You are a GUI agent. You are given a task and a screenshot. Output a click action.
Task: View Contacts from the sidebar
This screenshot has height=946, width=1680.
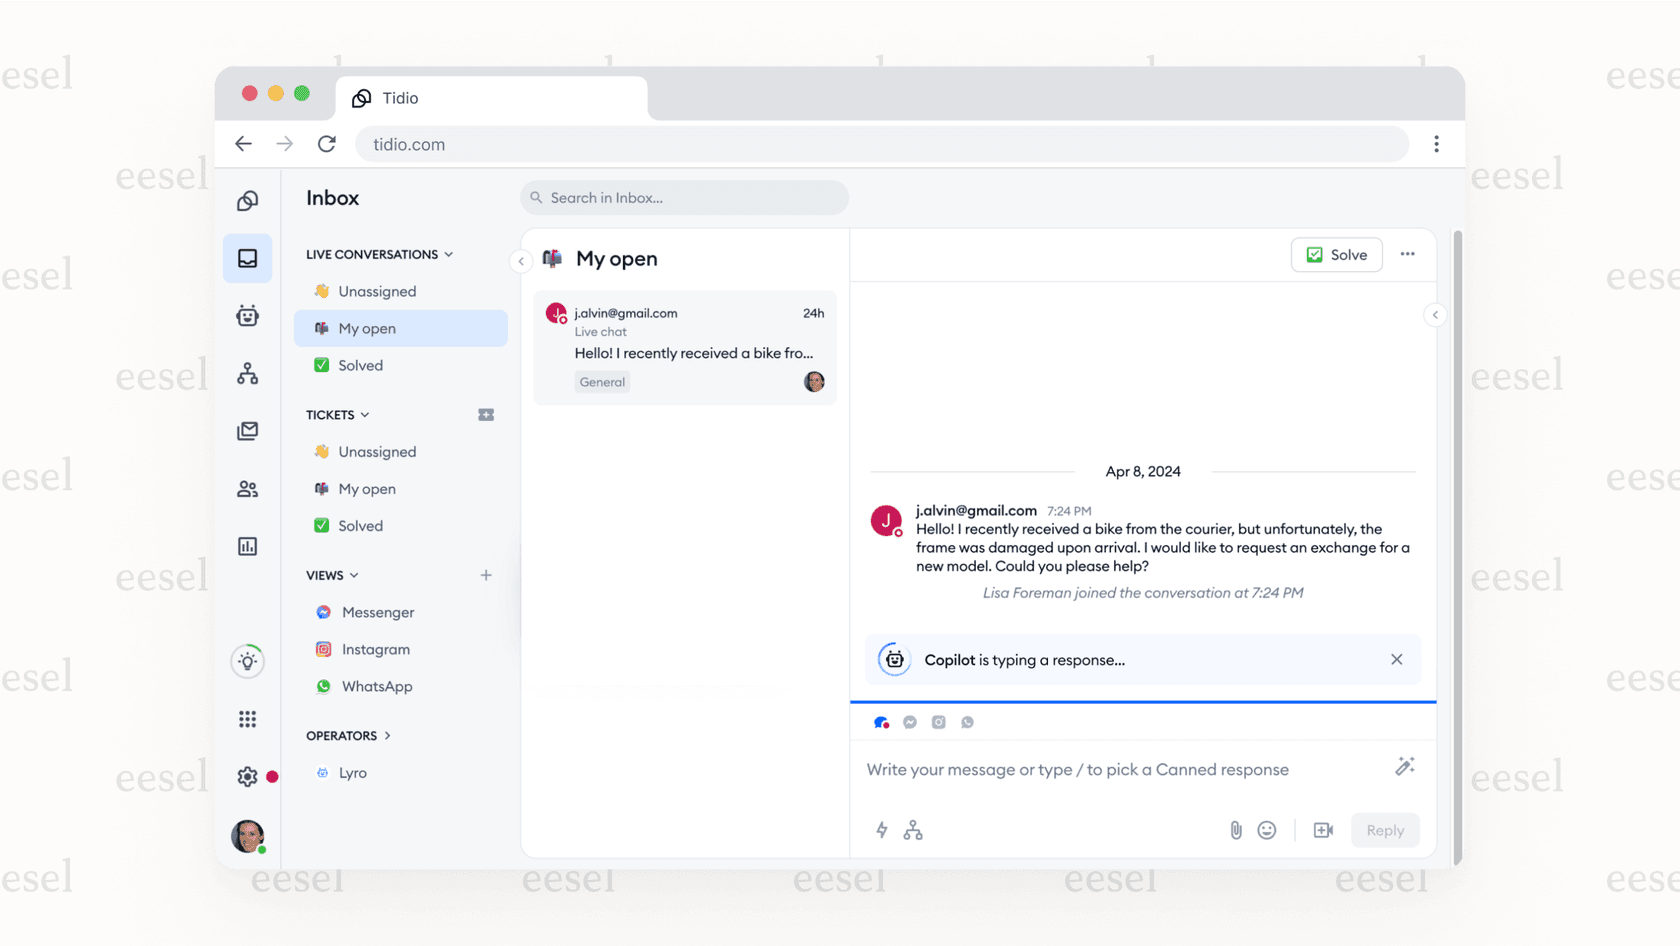pyautogui.click(x=247, y=488)
